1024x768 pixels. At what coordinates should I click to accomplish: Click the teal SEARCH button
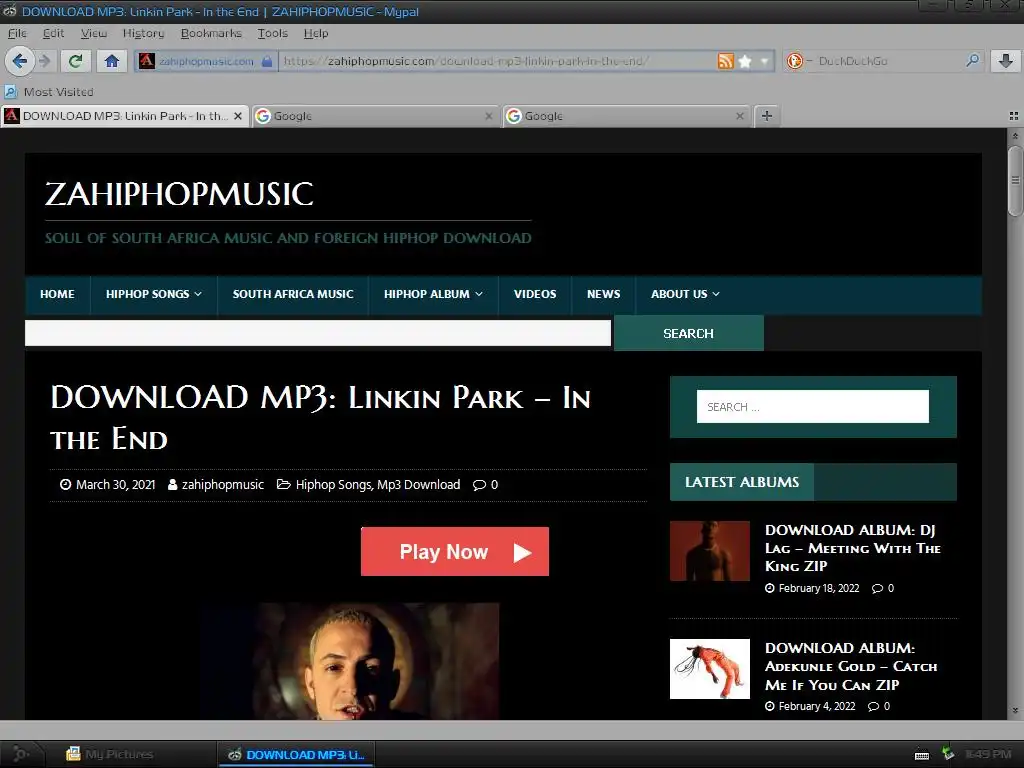click(688, 333)
